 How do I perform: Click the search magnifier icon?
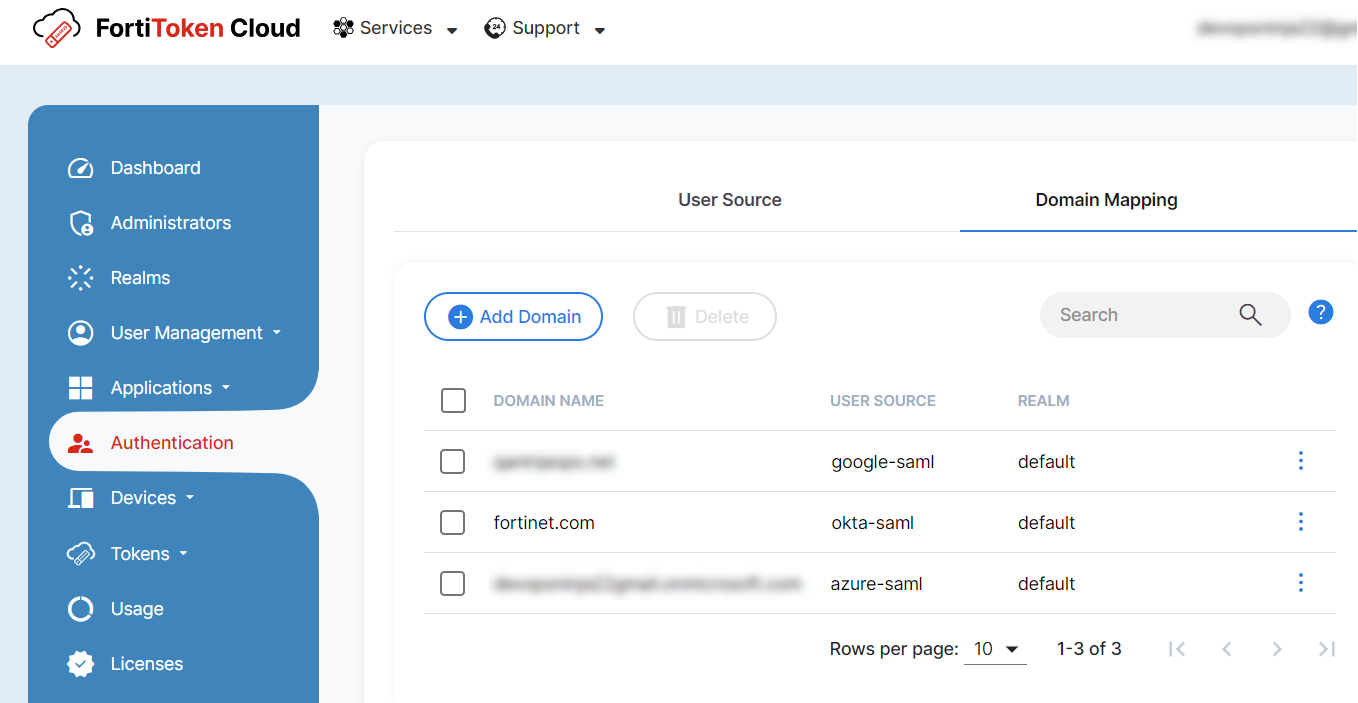click(1250, 314)
